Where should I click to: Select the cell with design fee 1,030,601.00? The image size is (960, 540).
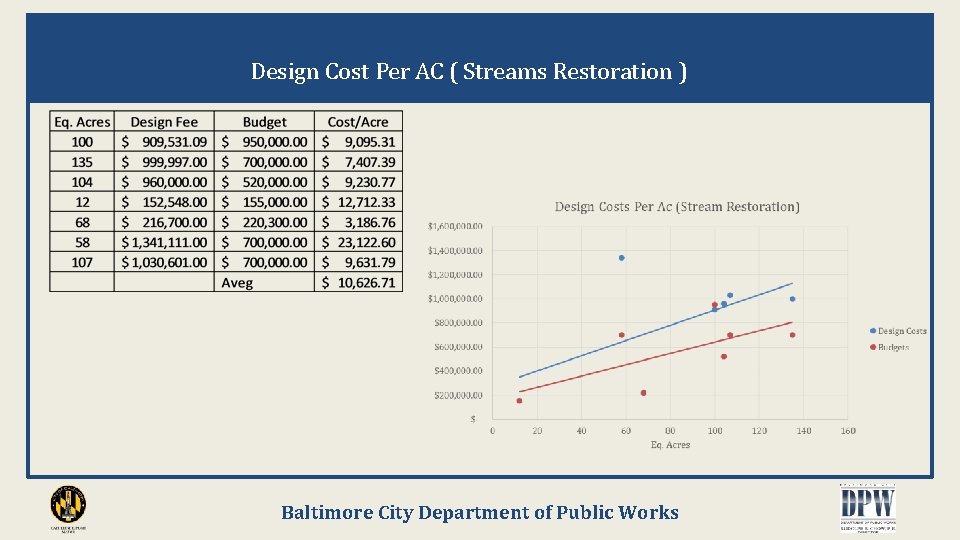[x=164, y=262]
